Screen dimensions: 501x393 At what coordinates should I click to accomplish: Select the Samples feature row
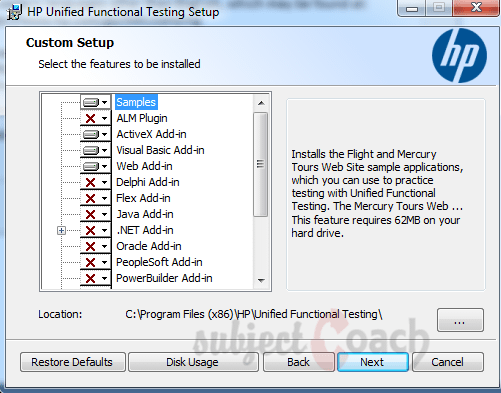(x=136, y=102)
